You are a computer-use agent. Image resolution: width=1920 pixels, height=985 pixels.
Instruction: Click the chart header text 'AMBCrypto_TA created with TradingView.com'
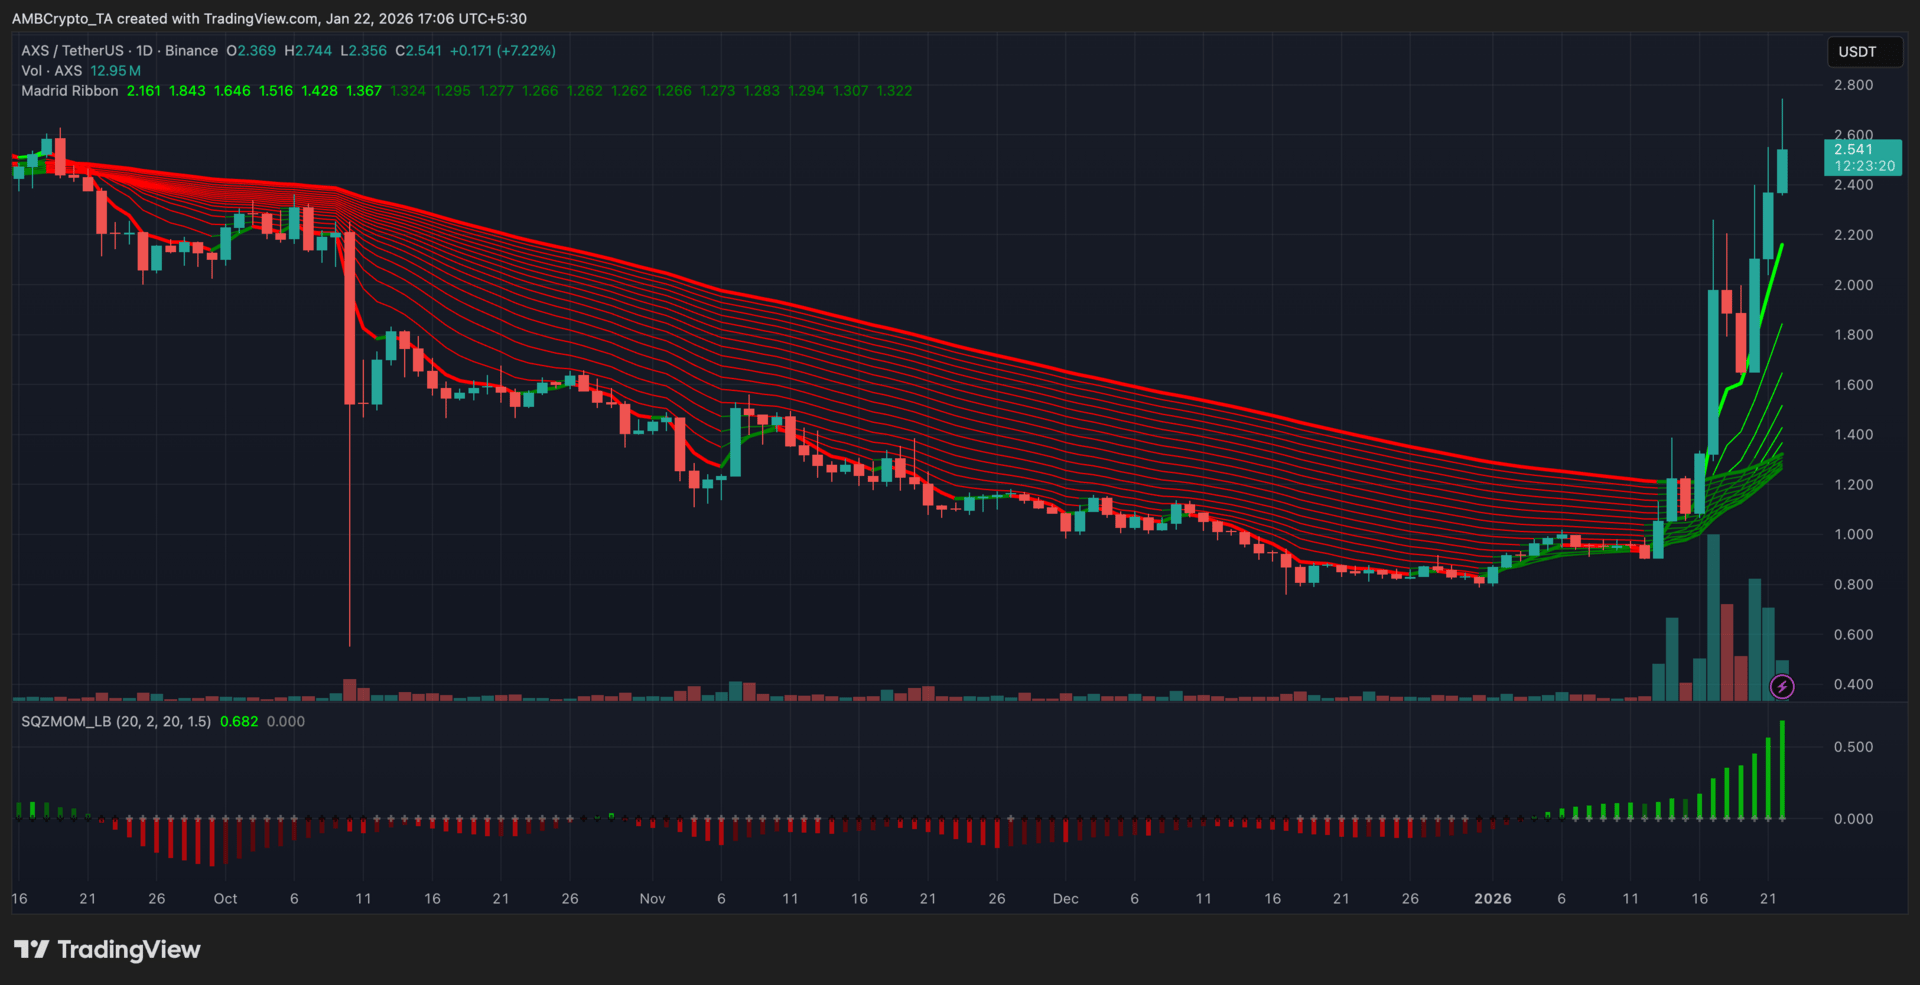pos(165,19)
